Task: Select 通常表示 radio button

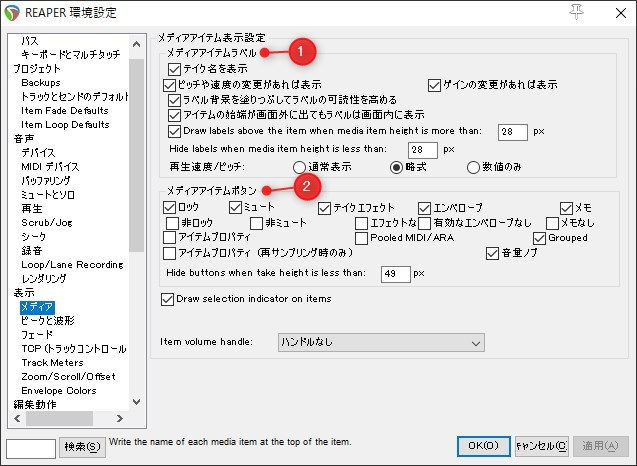Action: click(x=299, y=167)
